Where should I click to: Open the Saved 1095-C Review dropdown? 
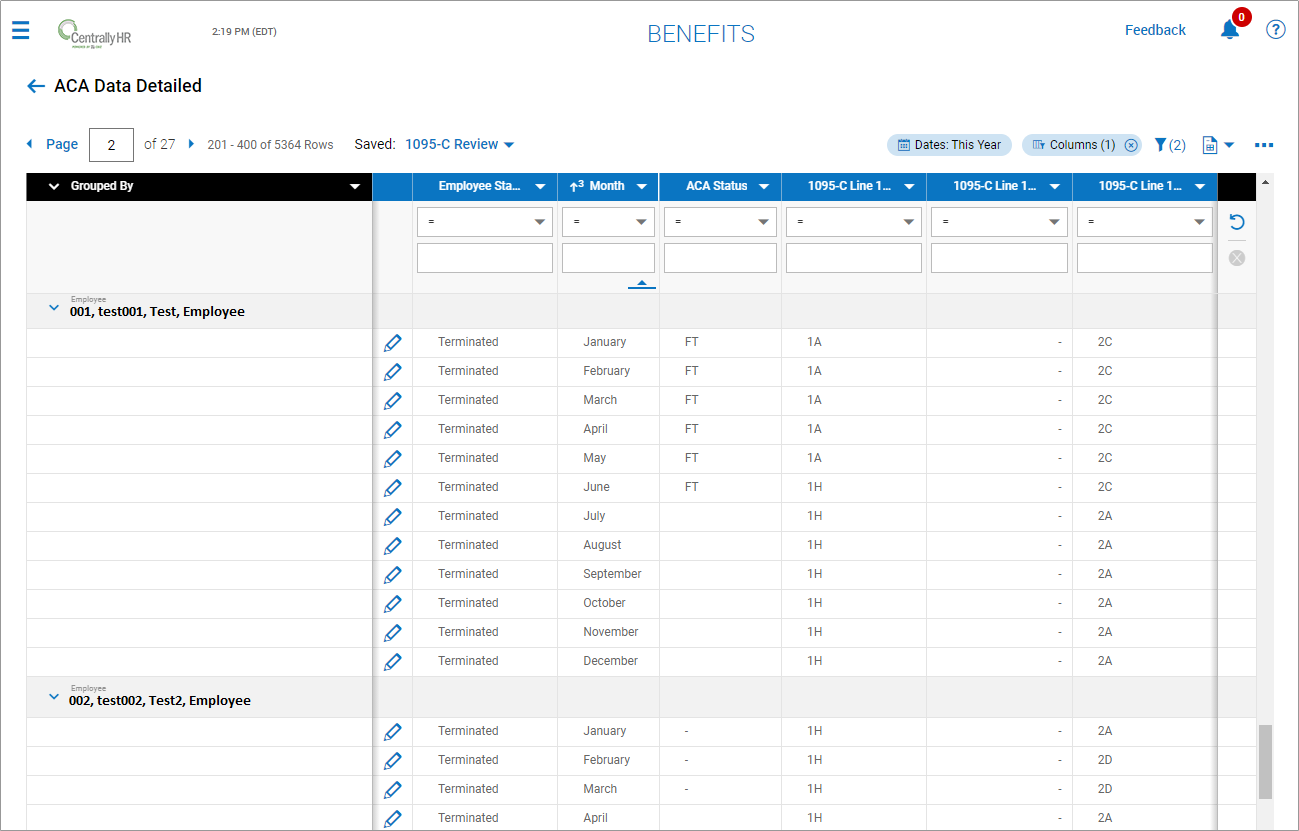click(460, 145)
